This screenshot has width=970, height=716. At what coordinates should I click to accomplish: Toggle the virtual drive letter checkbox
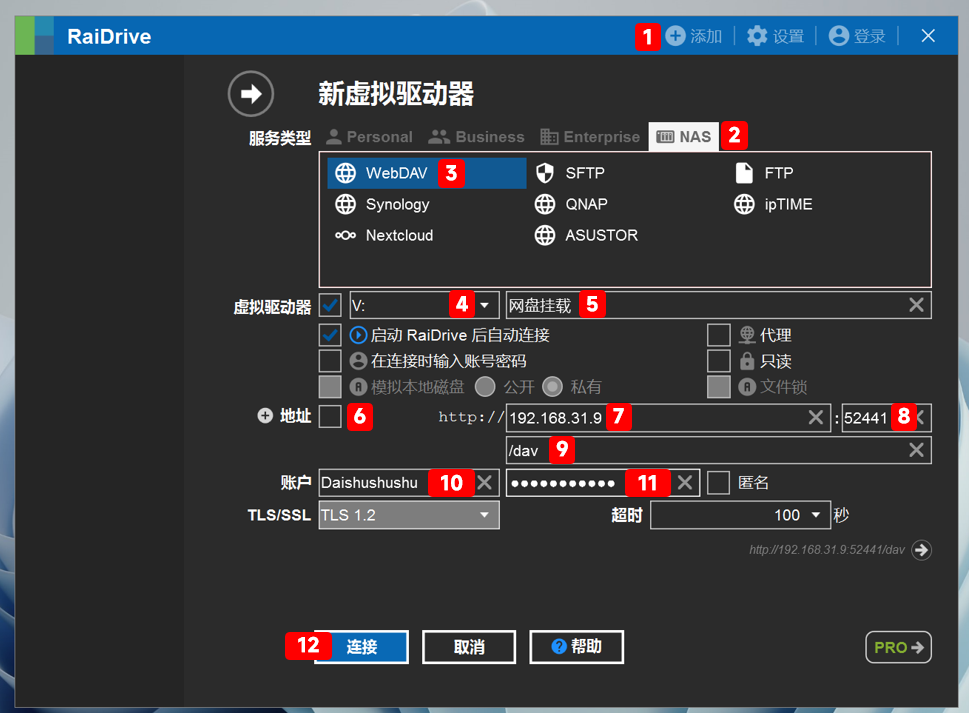[x=330, y=304]
